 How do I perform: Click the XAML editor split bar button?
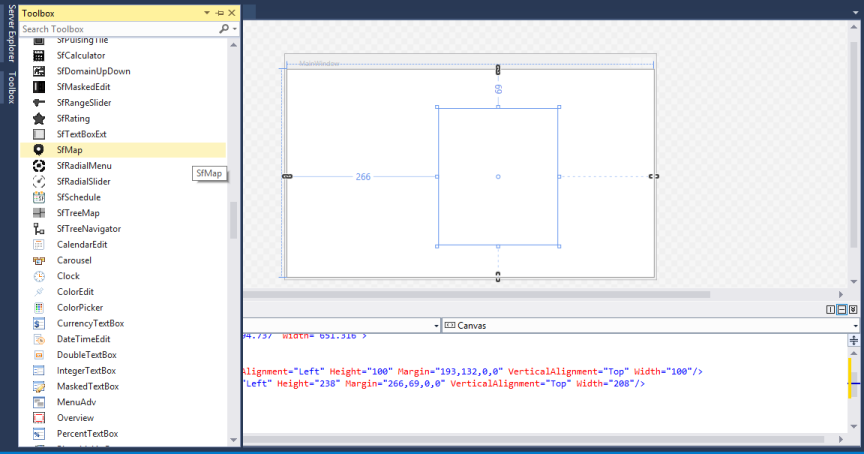(854, 340)
